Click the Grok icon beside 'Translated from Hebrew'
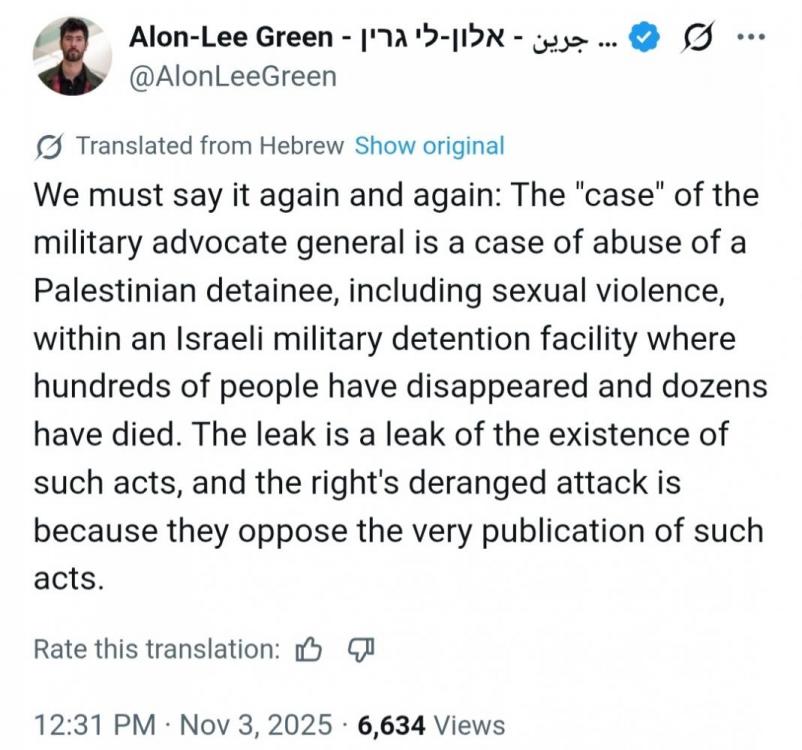Viewport: 802px width, 750px height. (48, 147)
